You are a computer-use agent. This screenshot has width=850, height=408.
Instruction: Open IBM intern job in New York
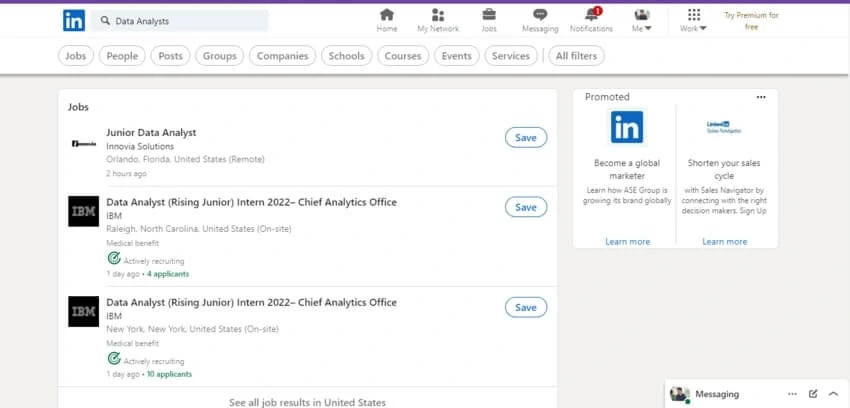252,302
